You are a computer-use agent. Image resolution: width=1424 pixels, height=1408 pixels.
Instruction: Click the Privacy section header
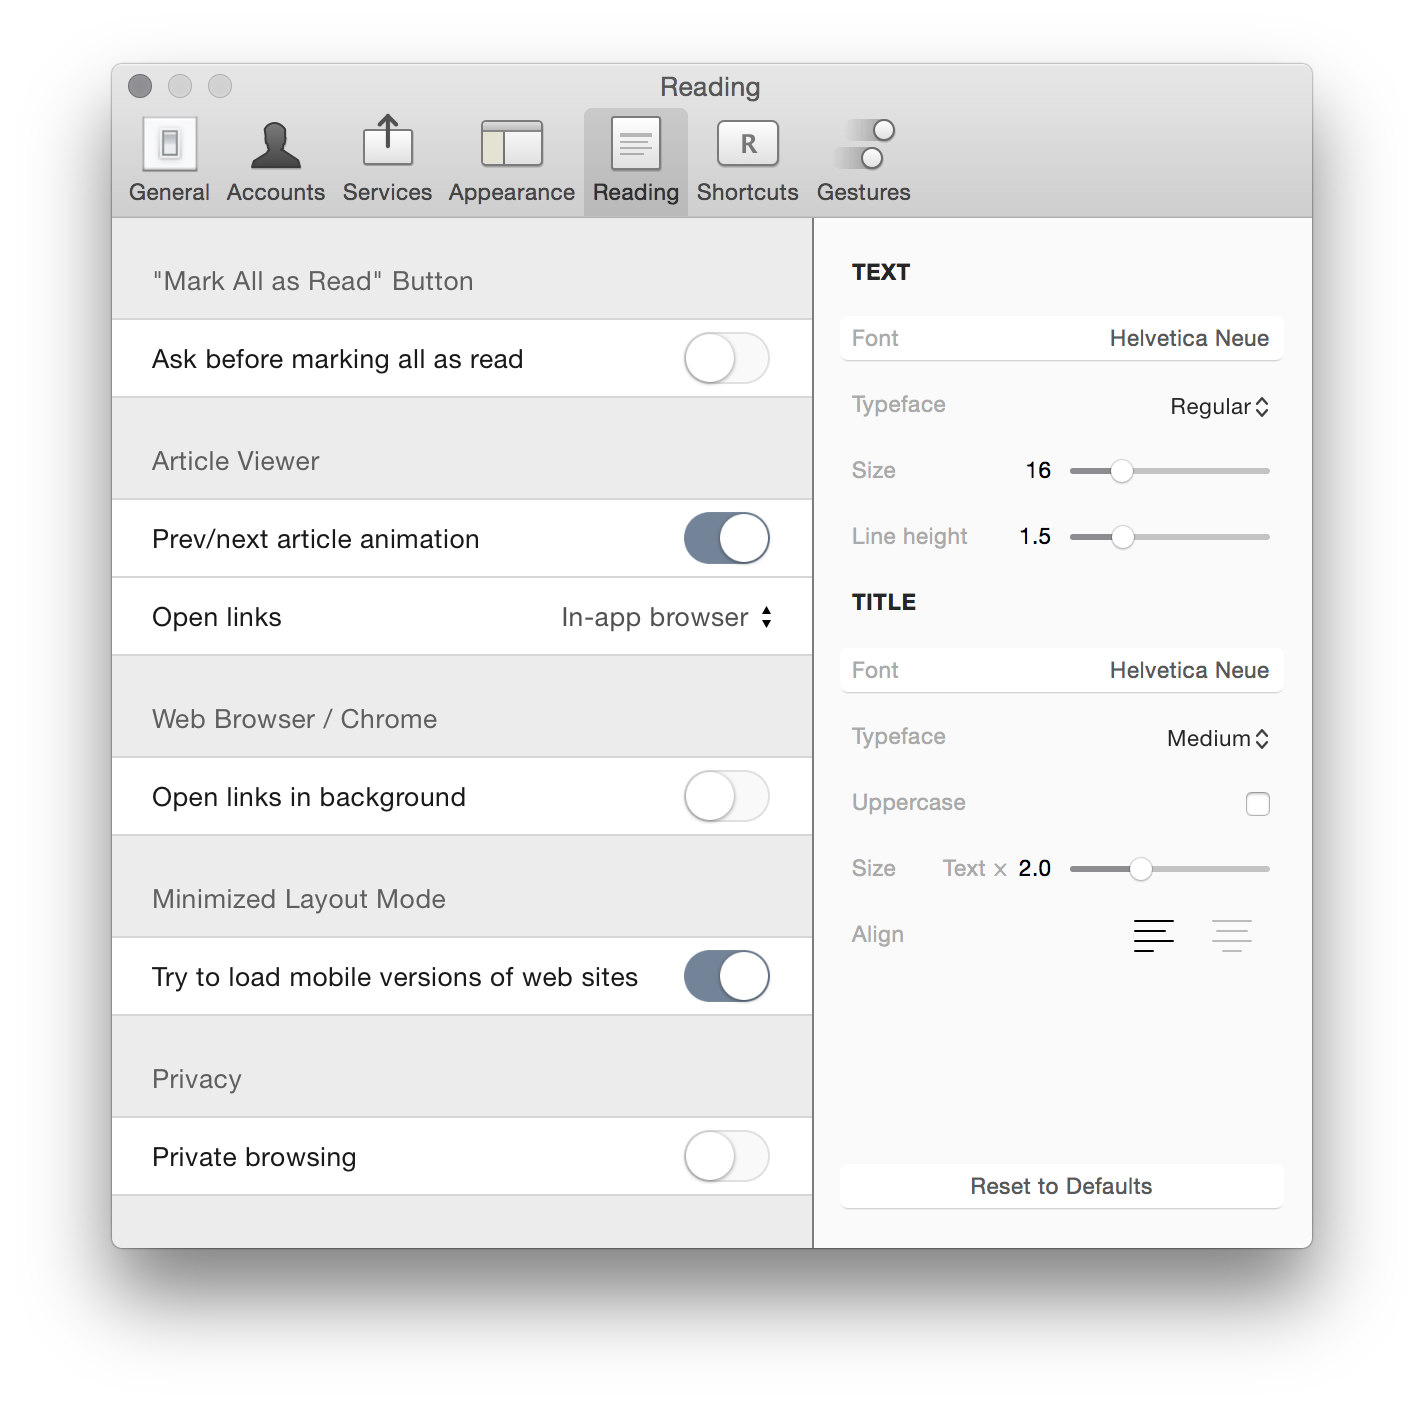tap(197, 1079)
